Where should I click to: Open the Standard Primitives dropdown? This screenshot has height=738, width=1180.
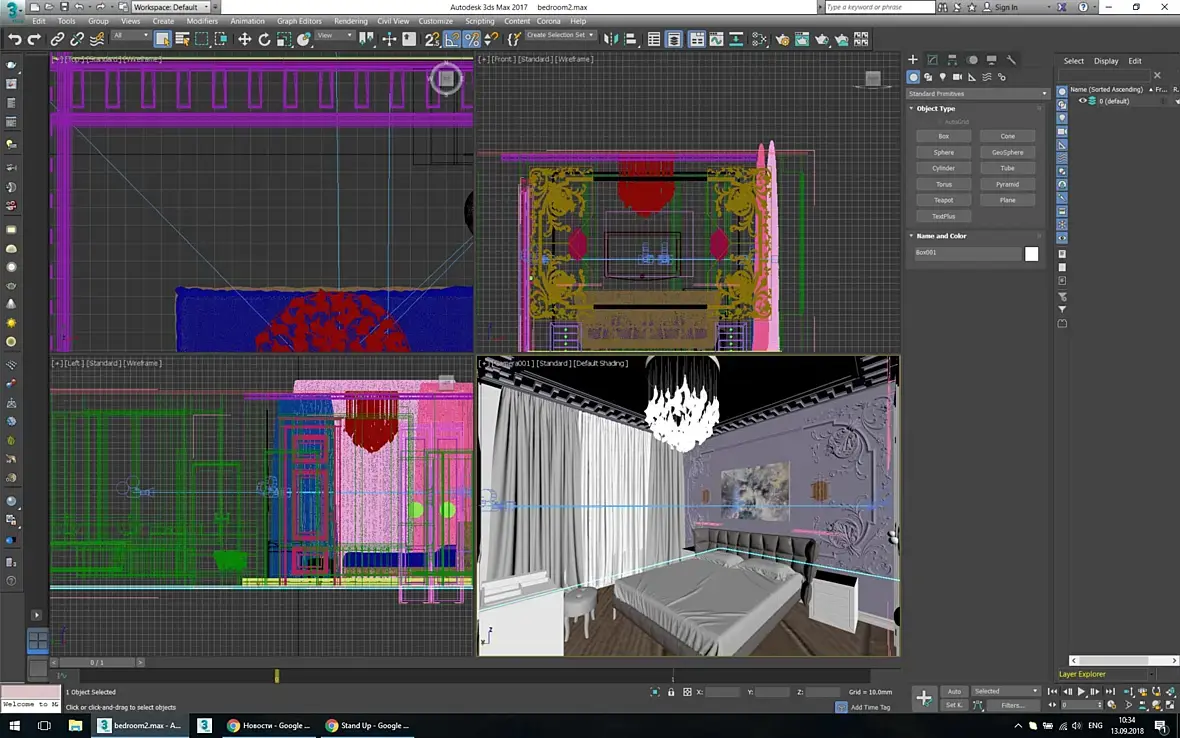tap(977, 93)
